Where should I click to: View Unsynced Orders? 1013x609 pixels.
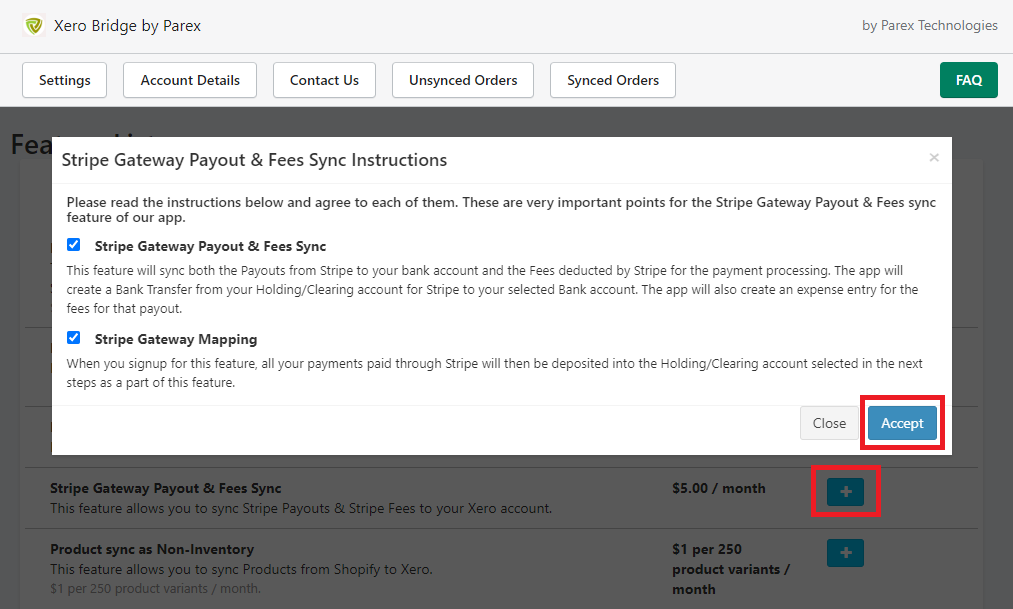pyautogui.click(x=463, y=80)
